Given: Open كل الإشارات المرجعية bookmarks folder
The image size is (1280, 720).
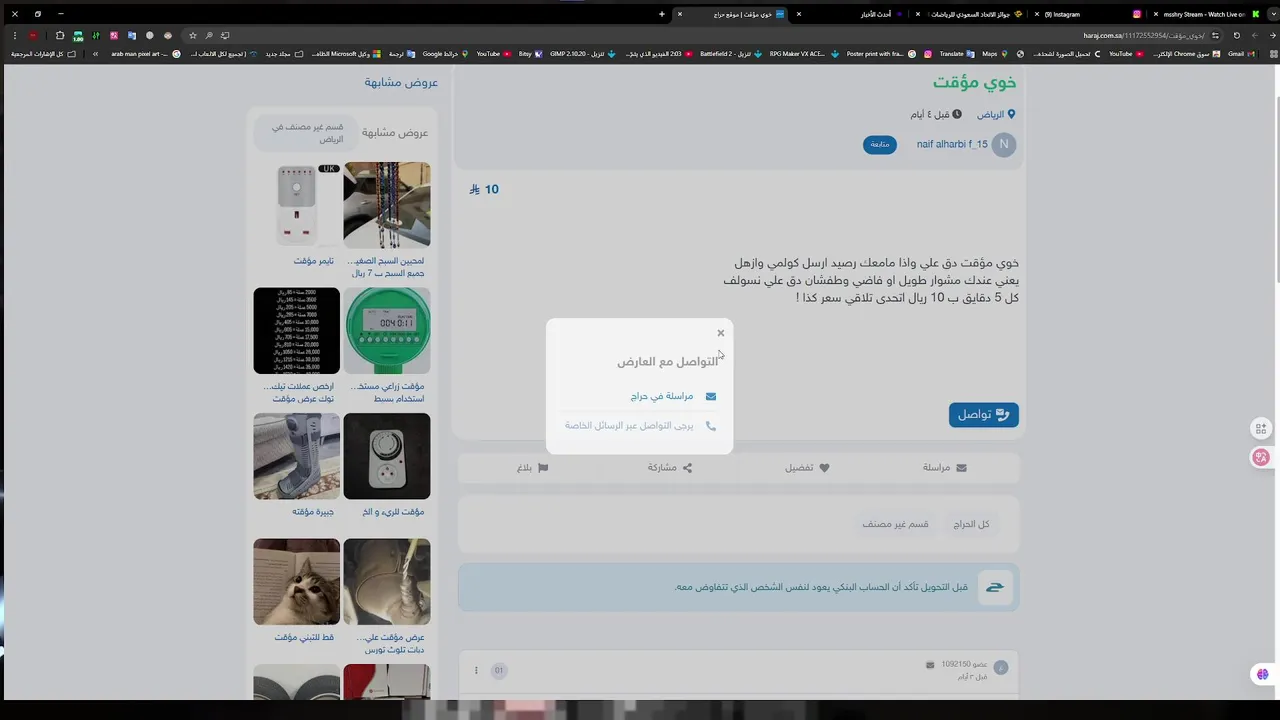Looking at the screenshot, I should coord(43,54).
